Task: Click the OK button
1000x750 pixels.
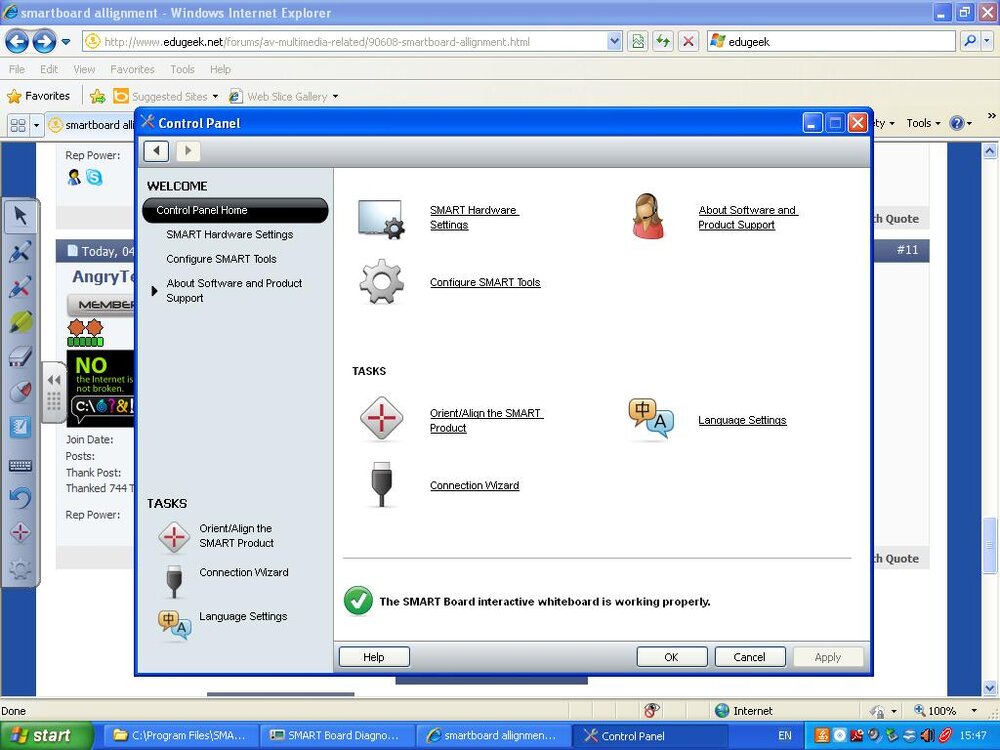Action: (672, 657)
